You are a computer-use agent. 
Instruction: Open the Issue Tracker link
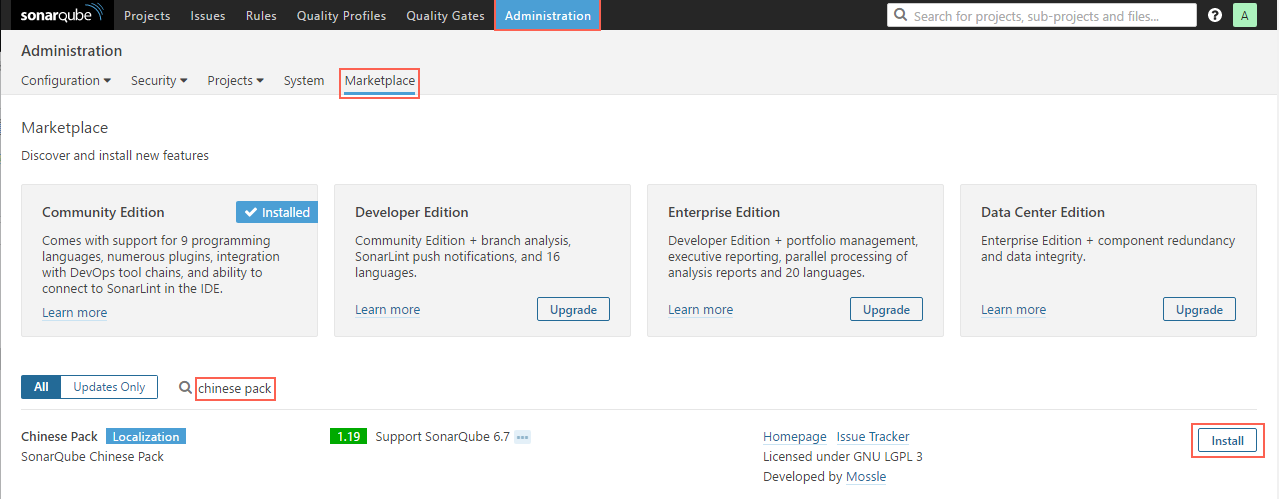click(872, 437)
